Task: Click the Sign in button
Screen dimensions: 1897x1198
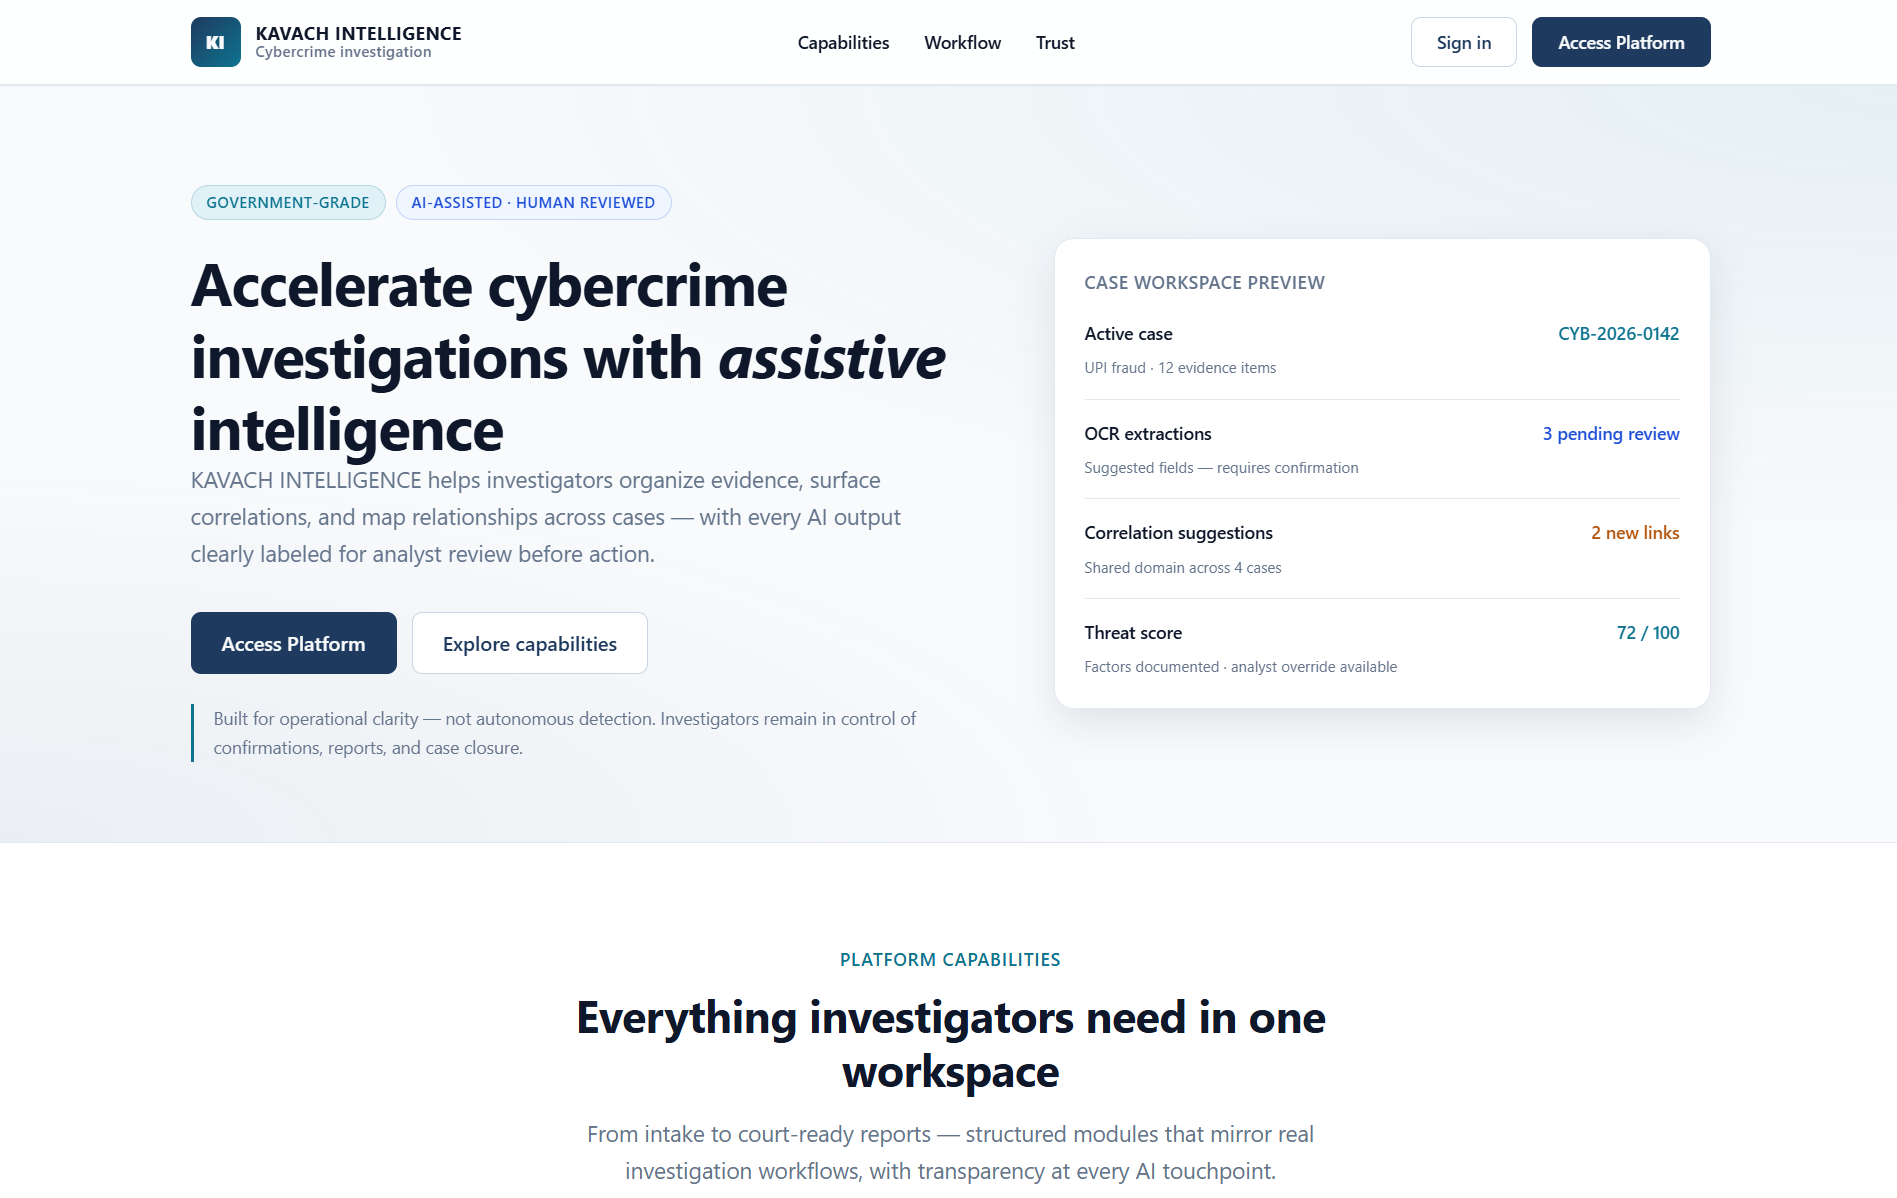Action: (1464, 42)
